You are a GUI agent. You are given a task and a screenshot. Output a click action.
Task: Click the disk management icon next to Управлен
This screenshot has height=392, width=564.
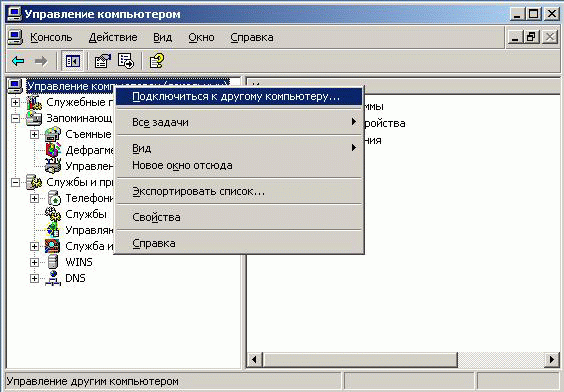[53, 166]
